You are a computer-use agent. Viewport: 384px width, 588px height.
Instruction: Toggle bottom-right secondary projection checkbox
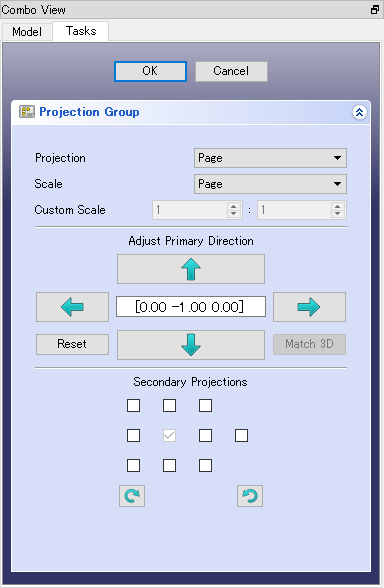(x=206, y=465)
